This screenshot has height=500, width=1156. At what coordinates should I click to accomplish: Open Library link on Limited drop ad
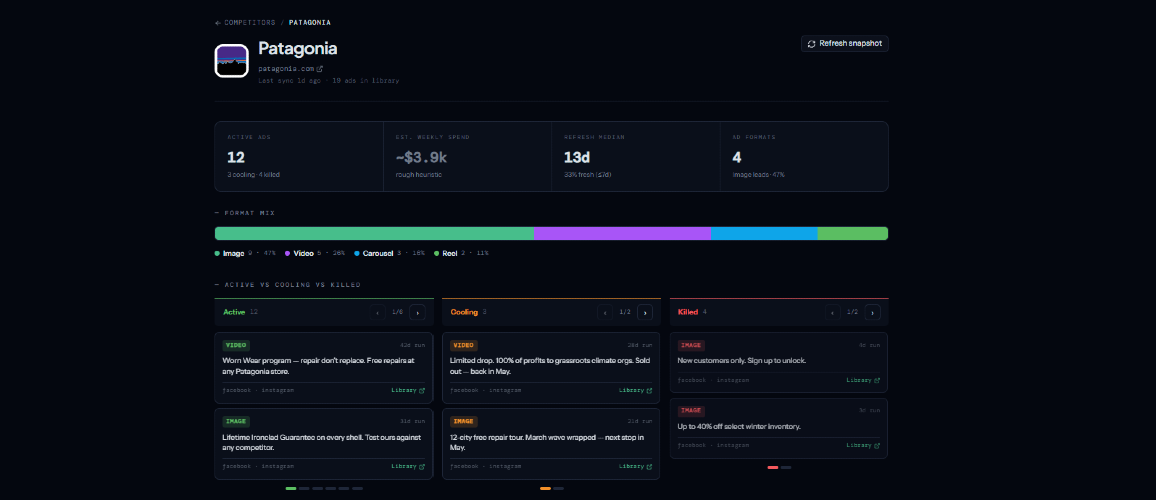tap(636, 390)
